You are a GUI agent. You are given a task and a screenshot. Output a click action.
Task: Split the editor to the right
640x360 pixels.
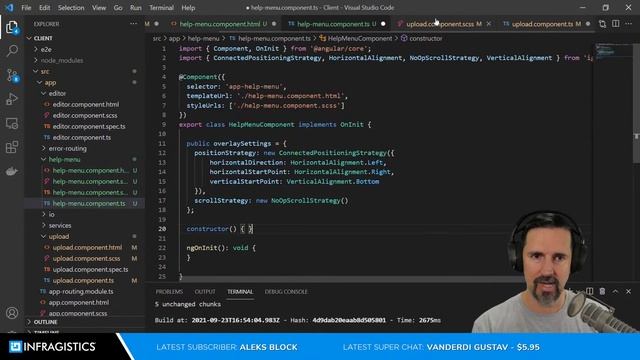tap(616, 24)
